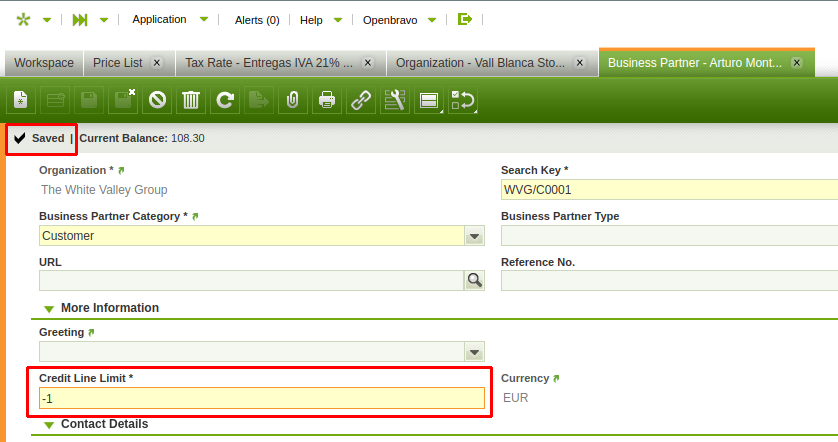The width and height of the screenshot is (838, 442).
Task: Click the Undo Changes cancel icon
Action: click(x=157, y=100)
